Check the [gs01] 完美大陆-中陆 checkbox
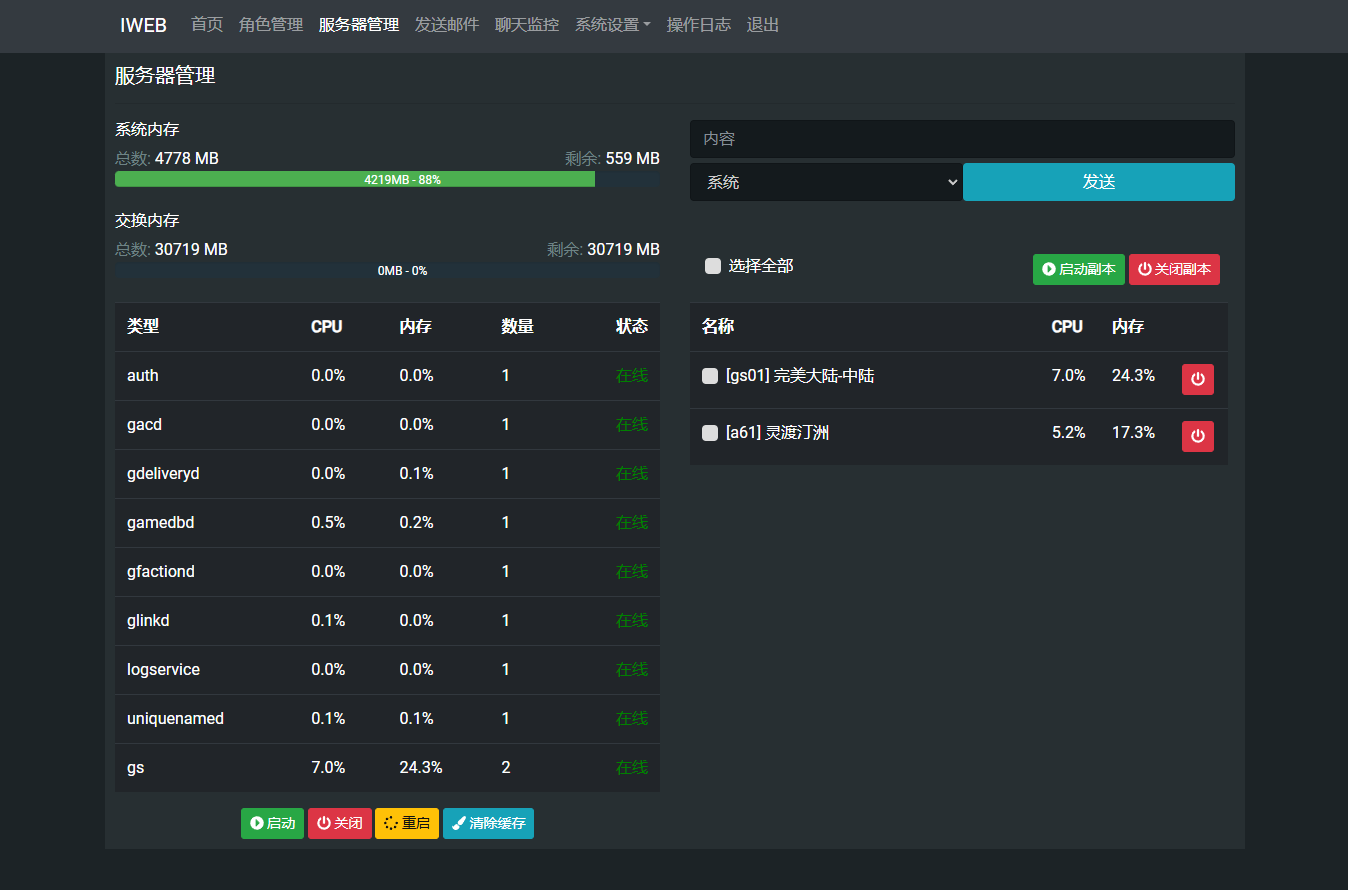The image size is (1348, 890). [x=710, y=376]
